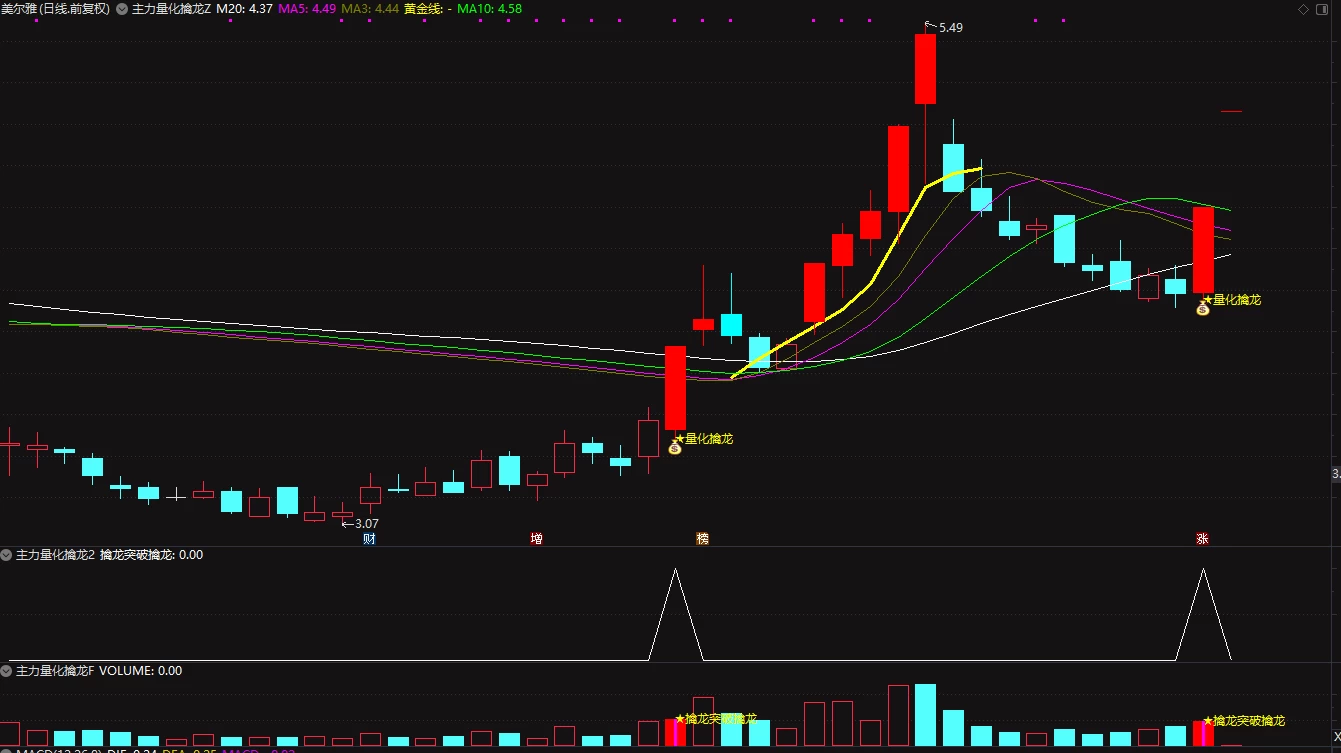The image size is (1341, 753).
Task: Click the 财 event marker below the candles
Action: click(x=369, y=539)
